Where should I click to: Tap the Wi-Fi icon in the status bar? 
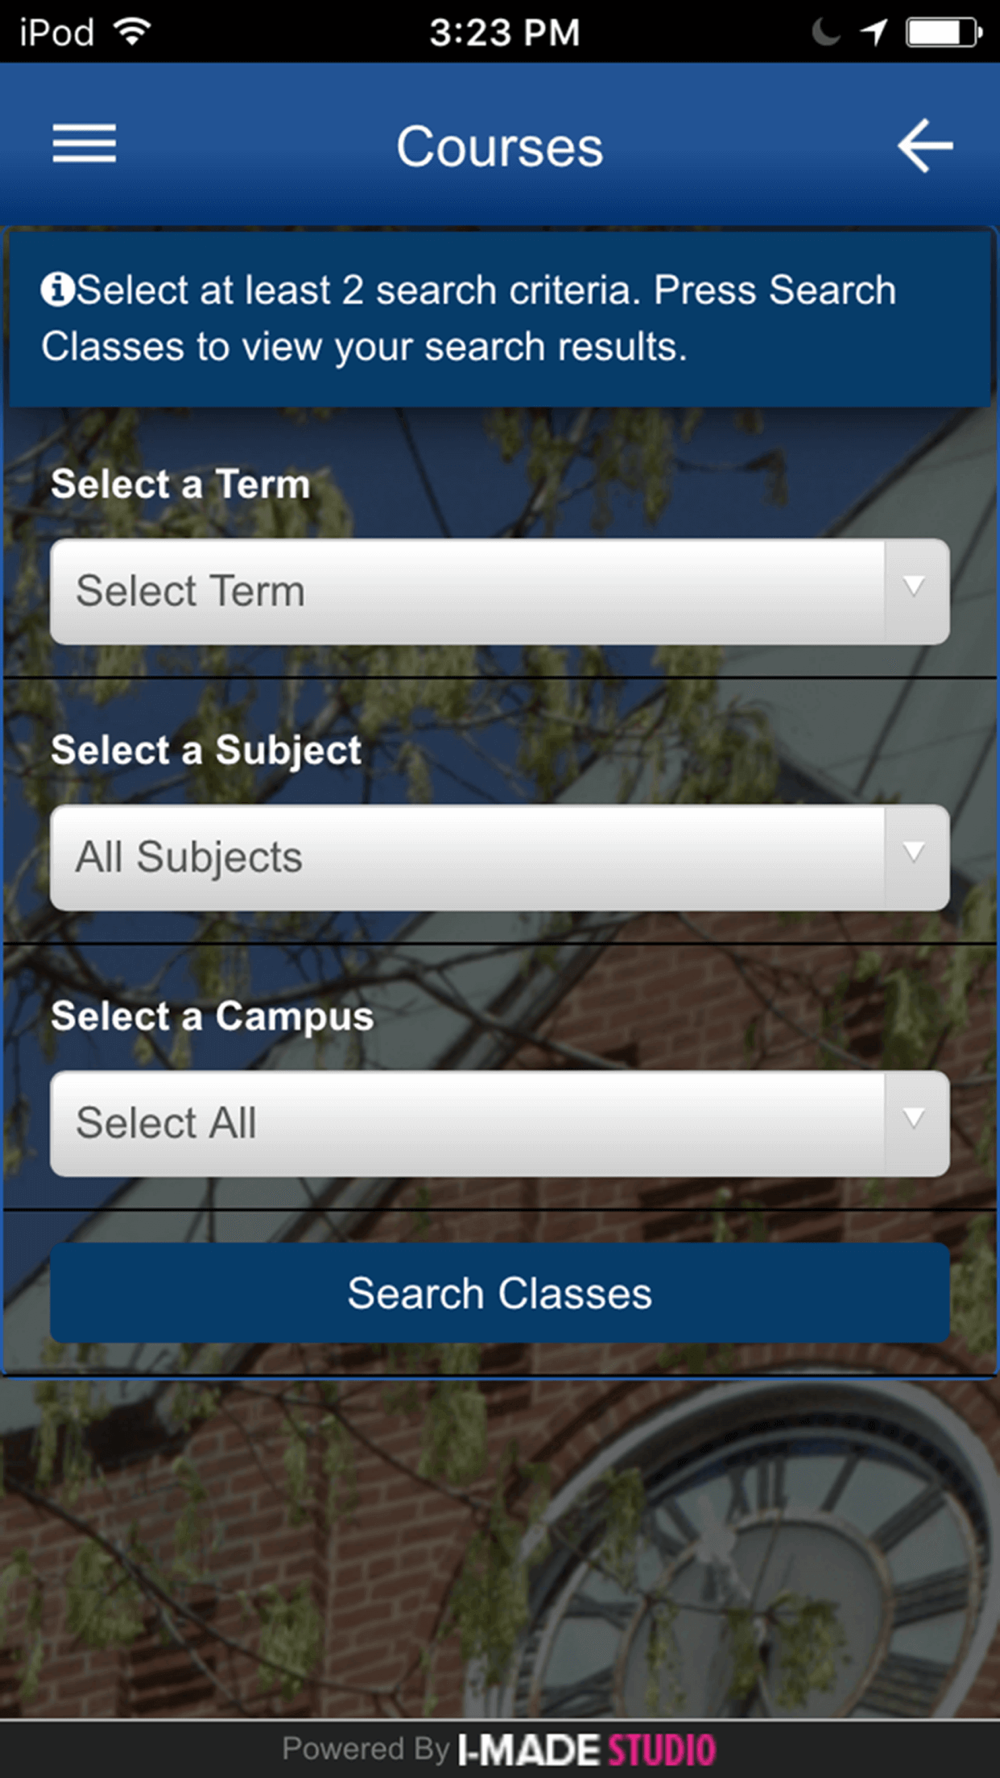coord(132,31)
